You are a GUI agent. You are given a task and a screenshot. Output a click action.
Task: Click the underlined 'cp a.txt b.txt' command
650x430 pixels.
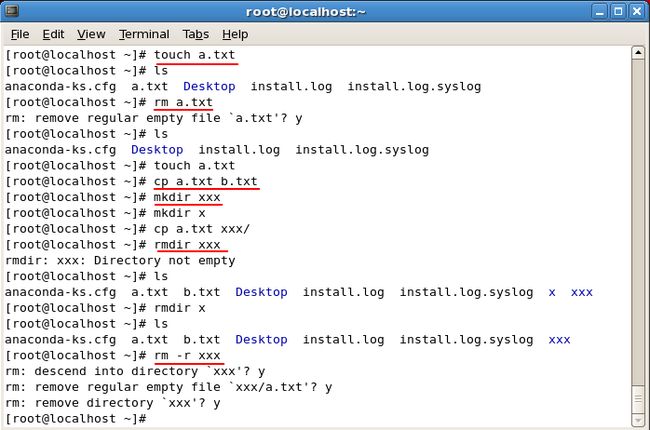tap(206, 181)
